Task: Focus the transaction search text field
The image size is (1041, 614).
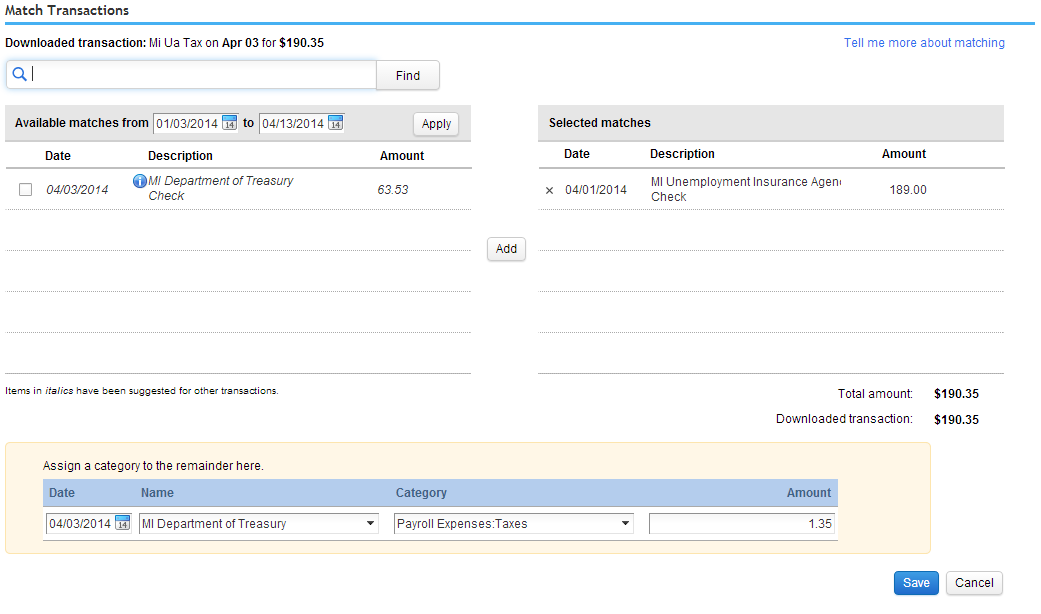Action: tap(200, 75)
